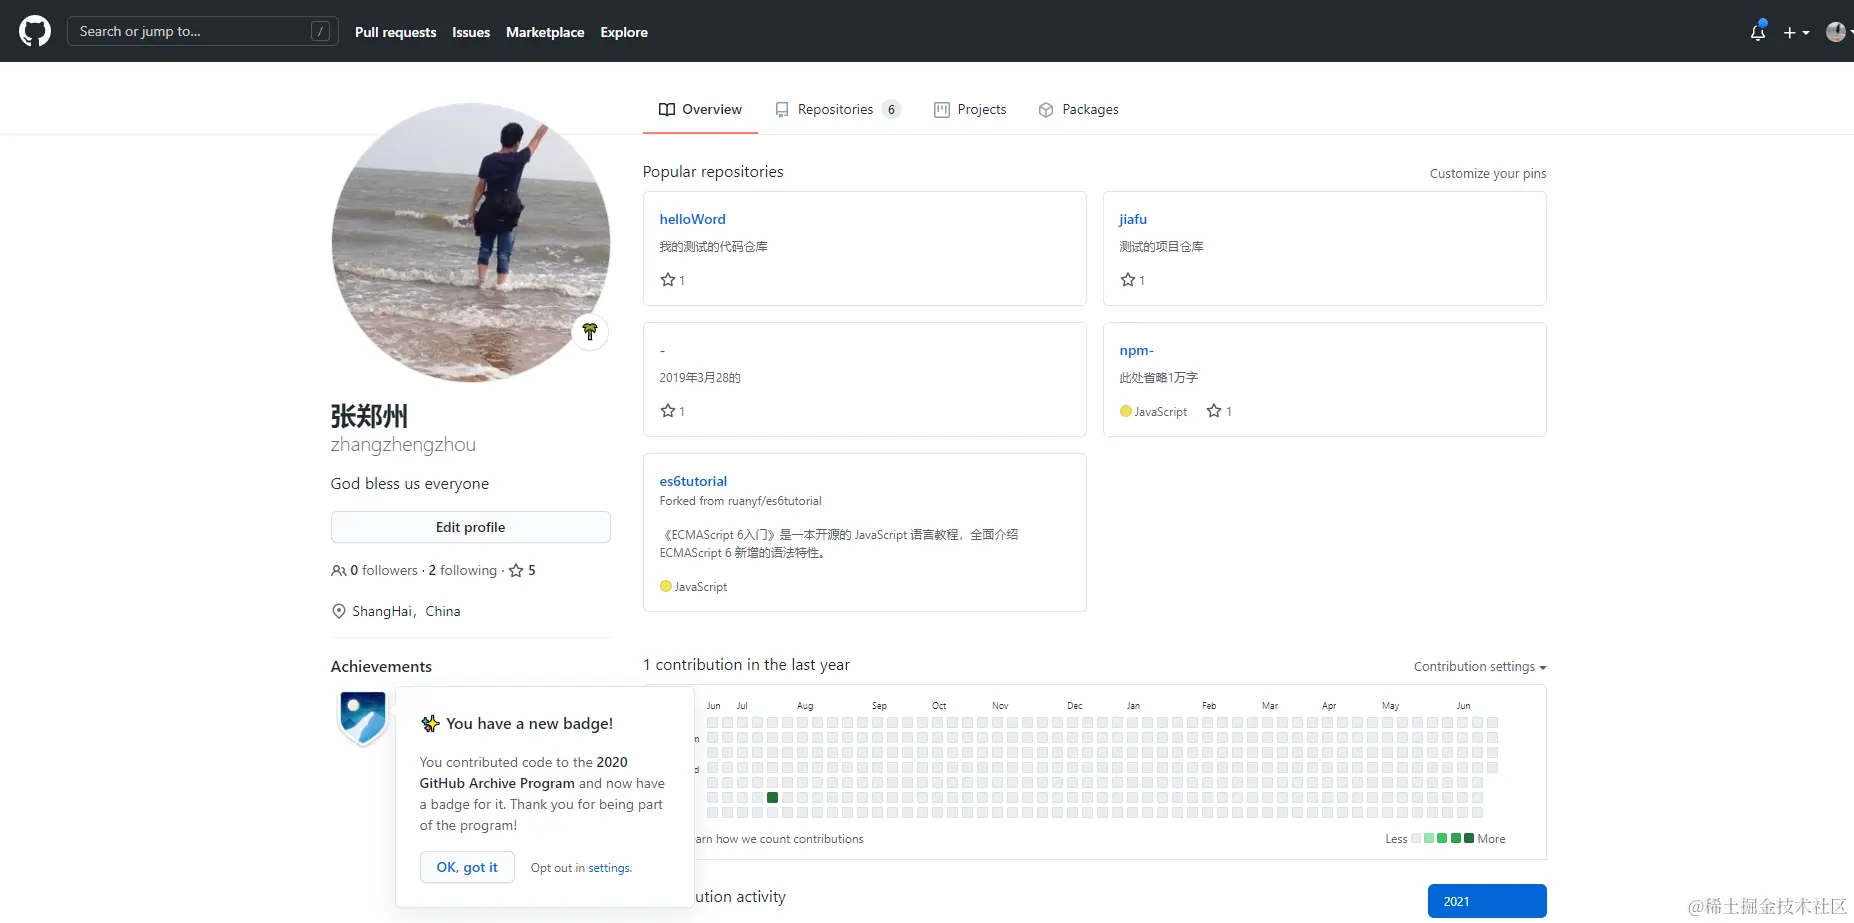Expand the plus create-new menu
Screen dimensions: 1854x923
pos(1796,32)
